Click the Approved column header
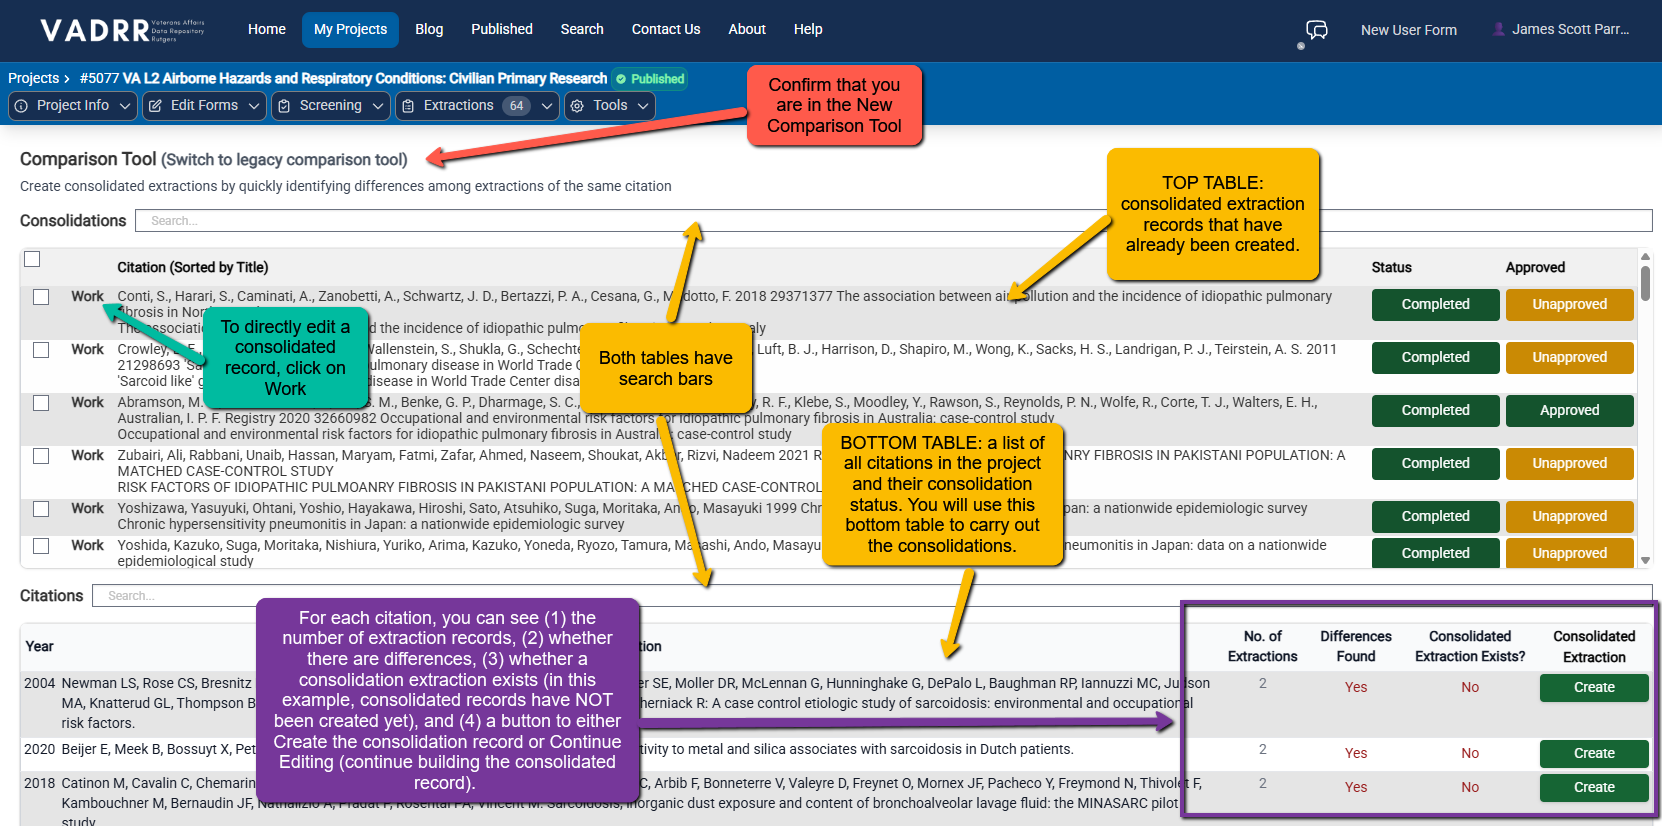This screenshot has width=1662, height=826. click(1535, 268)
